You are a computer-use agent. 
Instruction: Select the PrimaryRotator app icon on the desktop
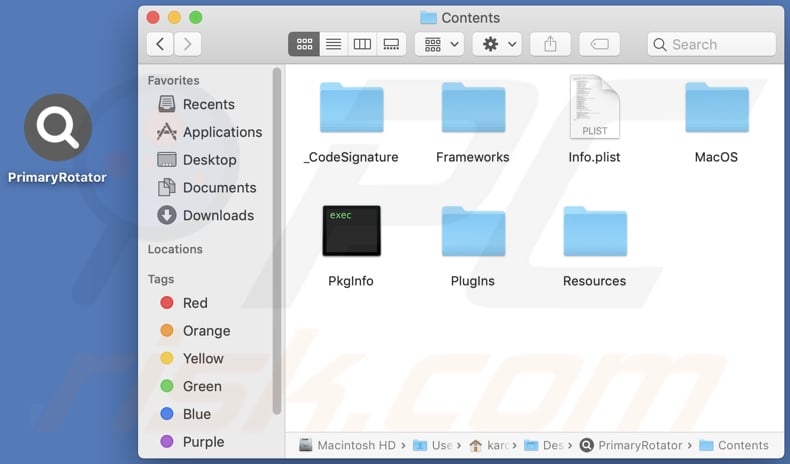pyautogui.click(x=57, y=127)
